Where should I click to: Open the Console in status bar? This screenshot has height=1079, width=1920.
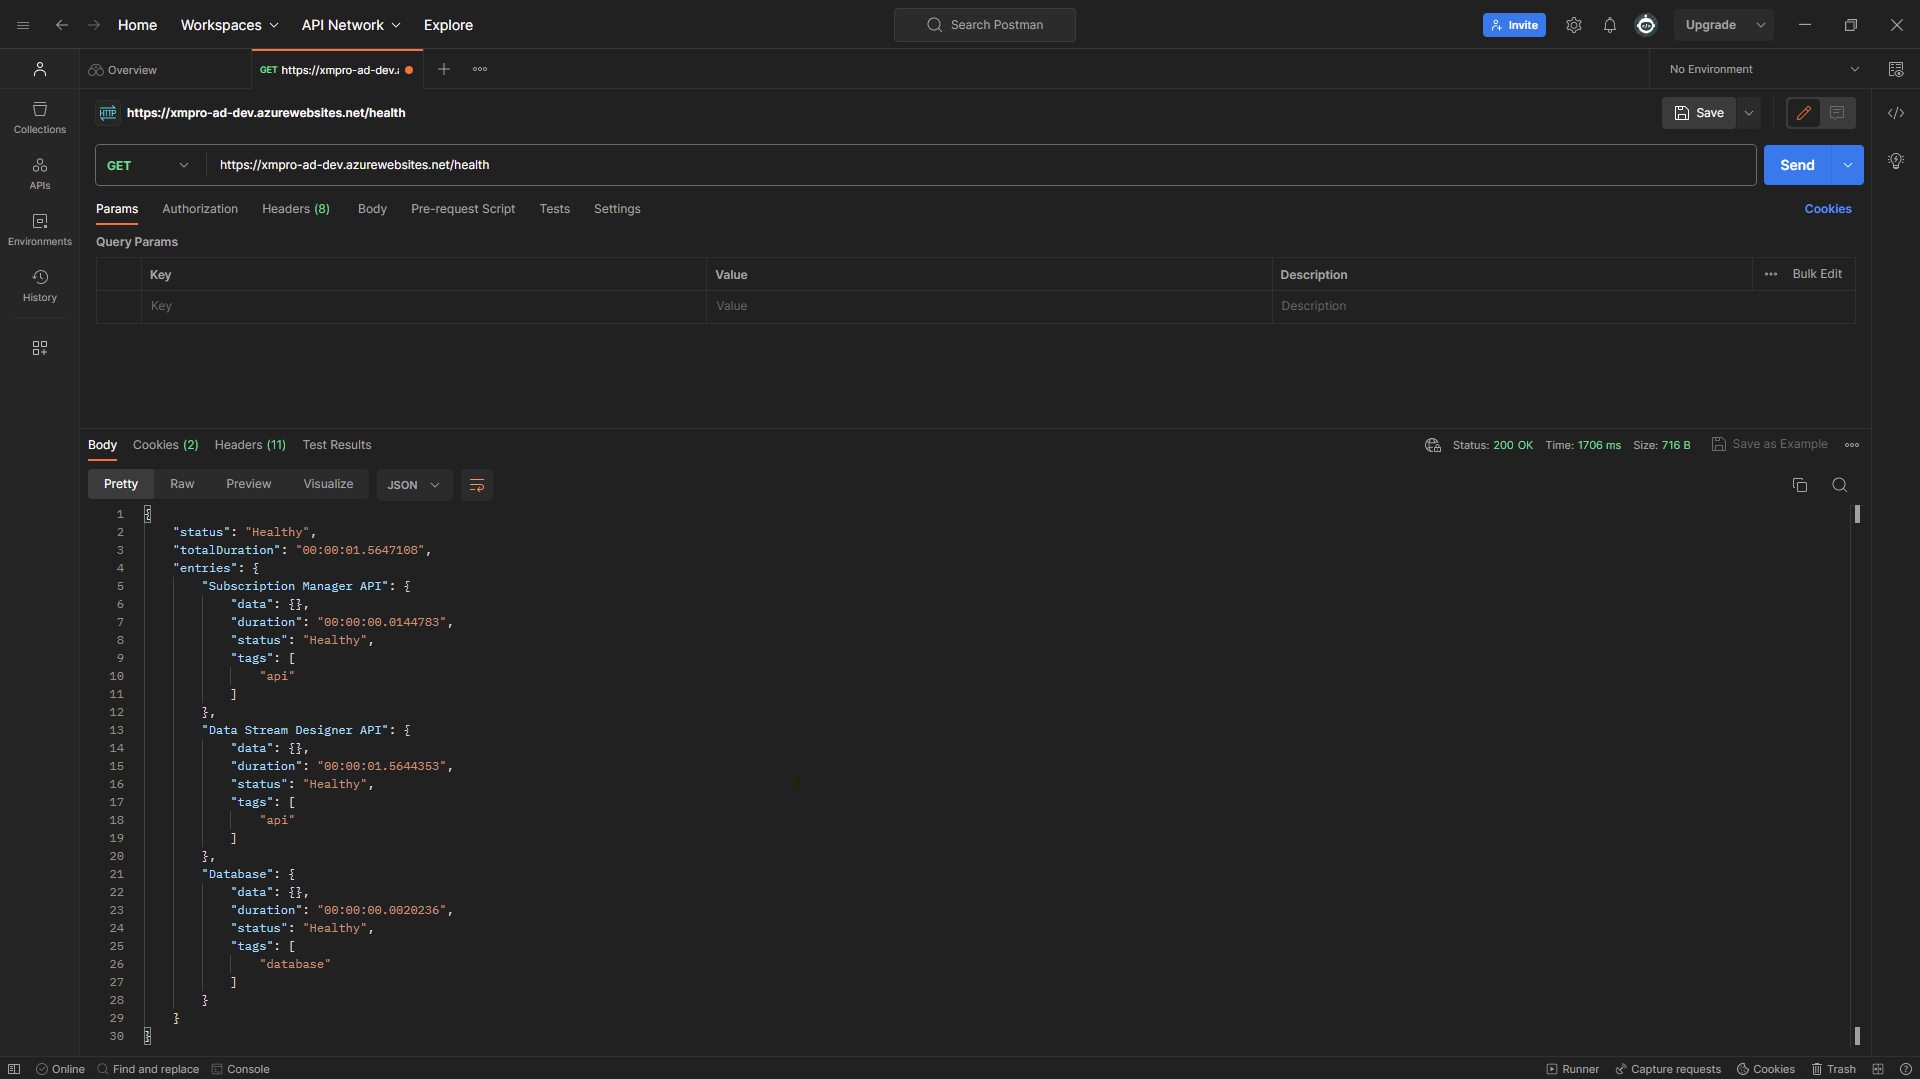coord(241,1069)
